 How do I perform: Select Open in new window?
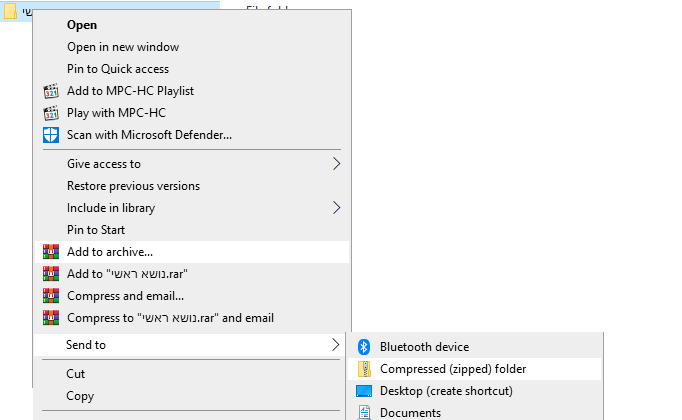pyautogui.click(x=123, y=47)
